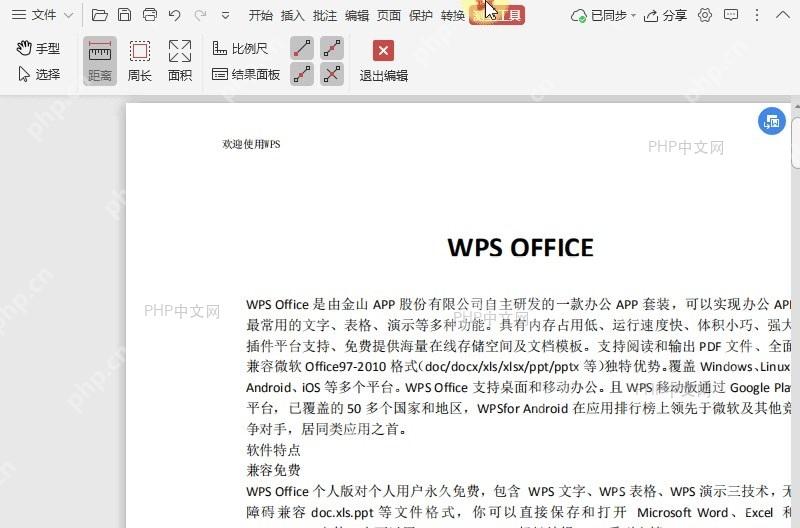Open the 已同步 sync status dropdown
The height and width of the screenshot is (528, 800).
coord(603,16)
